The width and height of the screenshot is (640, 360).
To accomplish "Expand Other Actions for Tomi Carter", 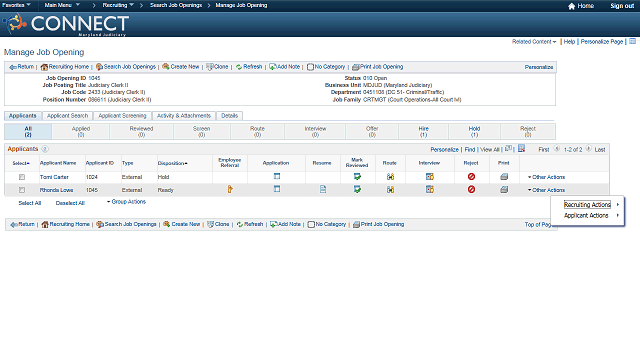I will tap(546, 177).
